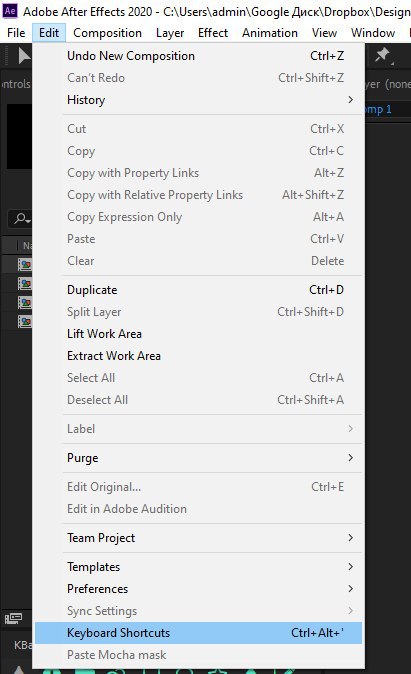This screenshot has height=674, width=411.
Task: Select the third footage item icon
Action: (25, 303)
